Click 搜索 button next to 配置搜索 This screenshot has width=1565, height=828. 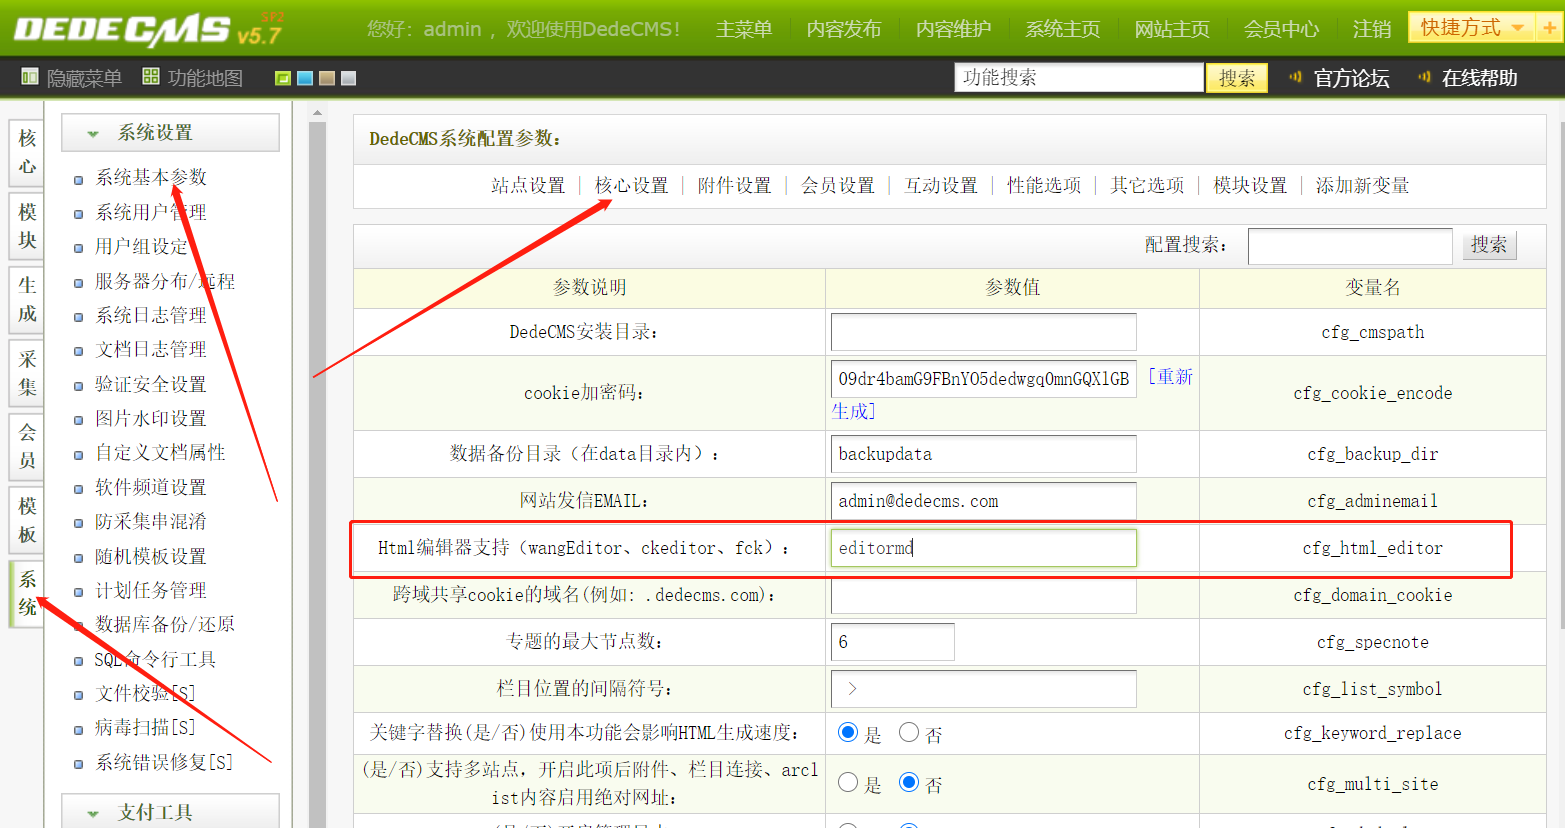pos(1489,245)
